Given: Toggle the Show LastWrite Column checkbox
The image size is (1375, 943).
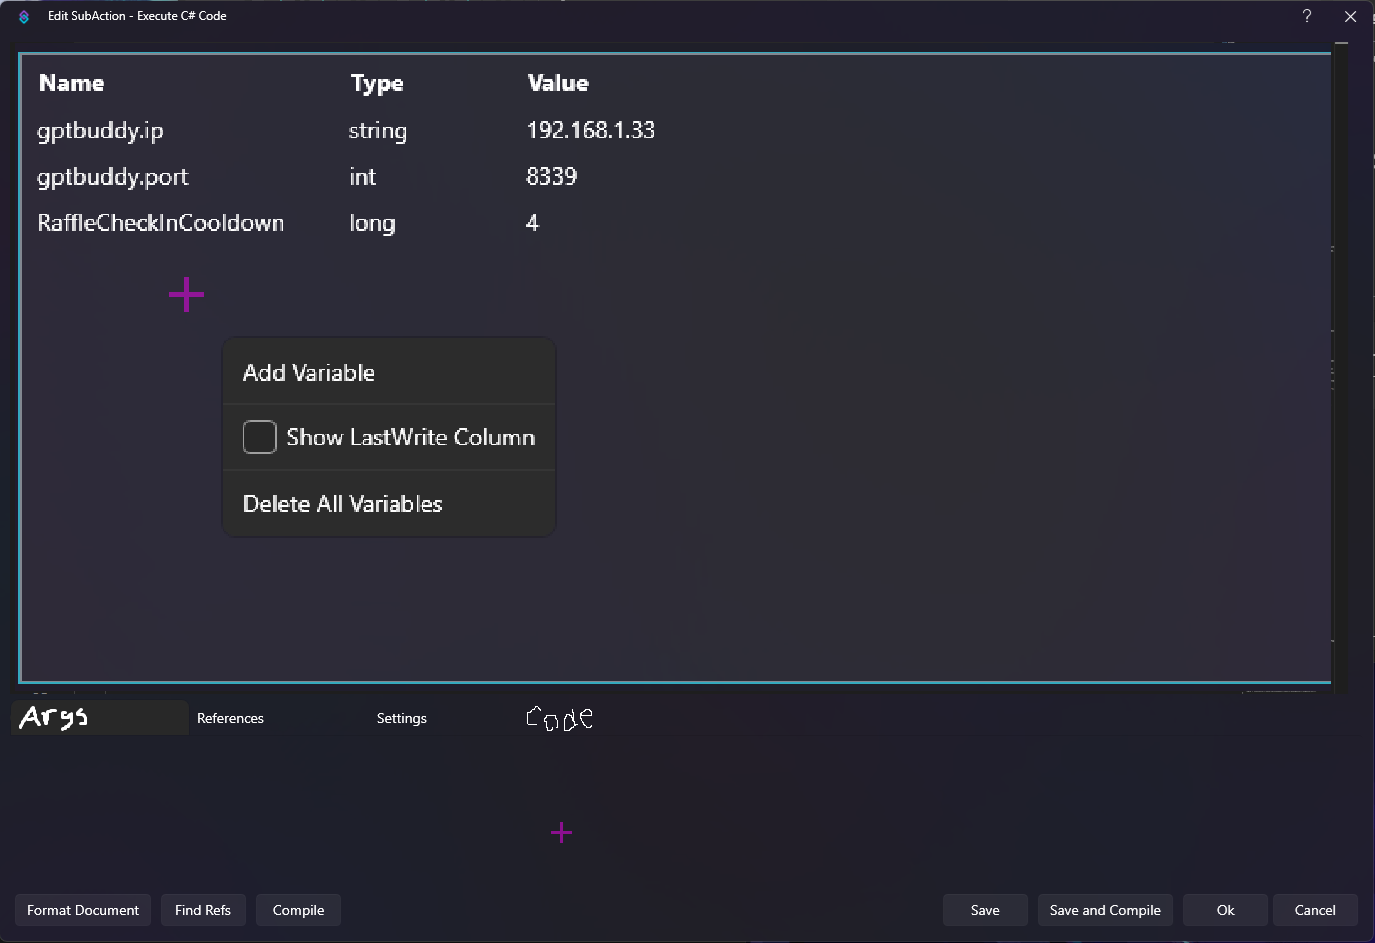Looking at the screenshot, I should [259, 437].
